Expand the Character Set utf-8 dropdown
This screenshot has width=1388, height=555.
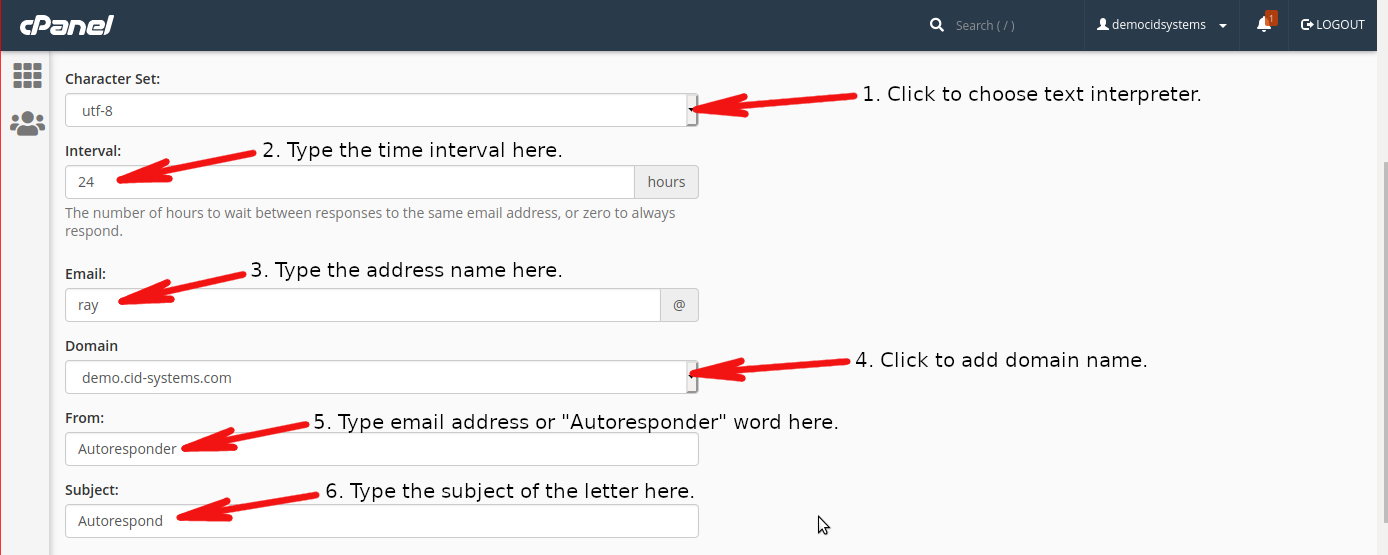point(382,110)
